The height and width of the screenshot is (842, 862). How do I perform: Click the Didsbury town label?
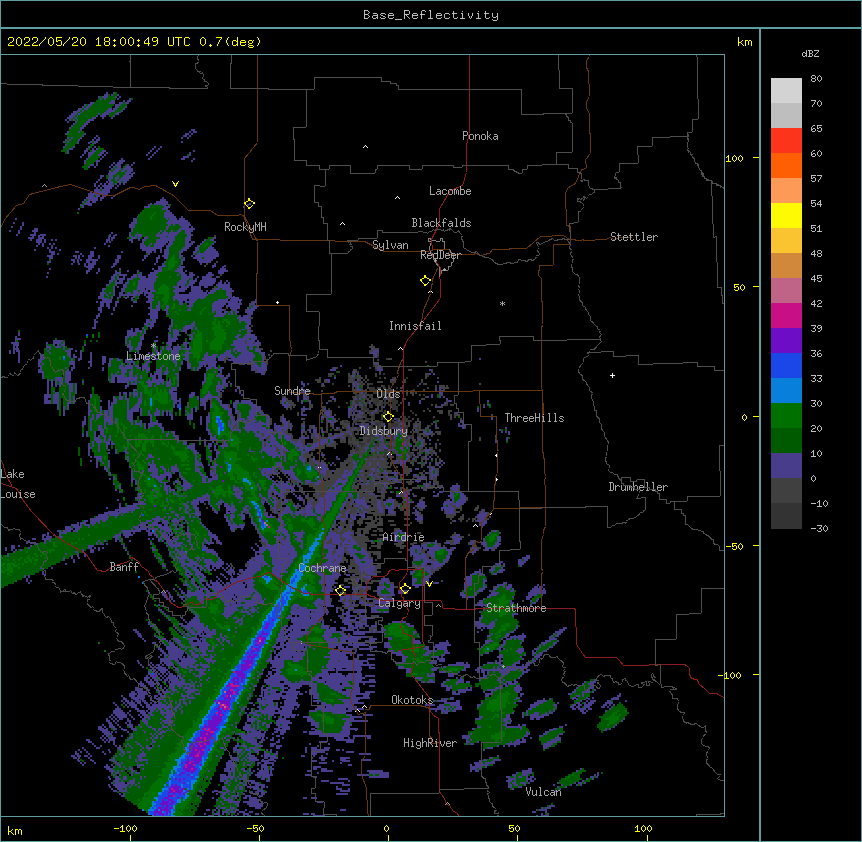tap(384, 431)
